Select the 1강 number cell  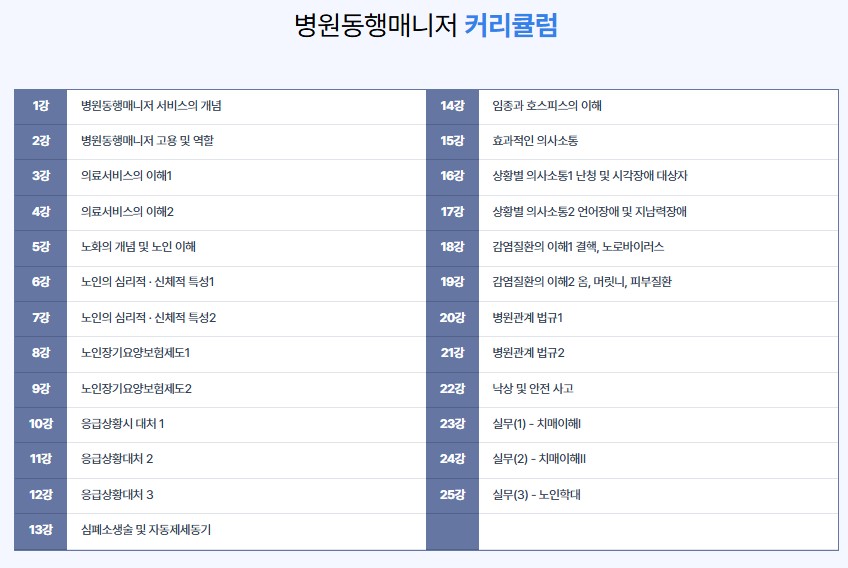(x=41, y=107)
